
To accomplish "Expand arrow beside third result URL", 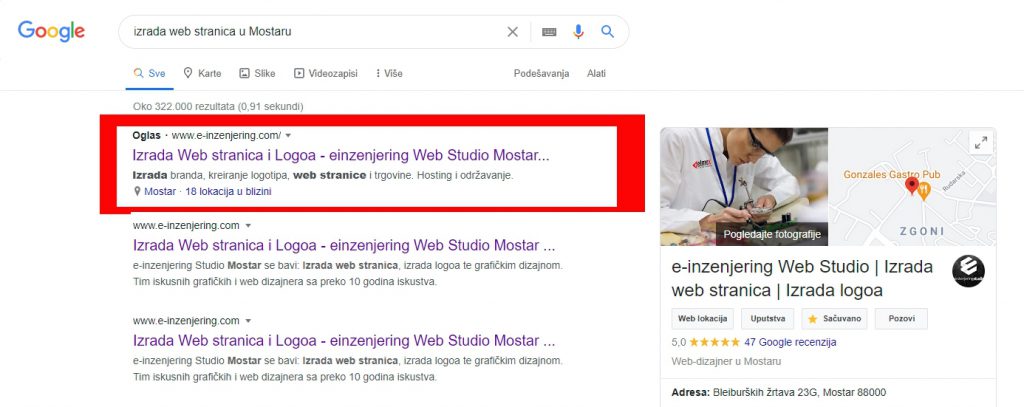I will point(248,321).
